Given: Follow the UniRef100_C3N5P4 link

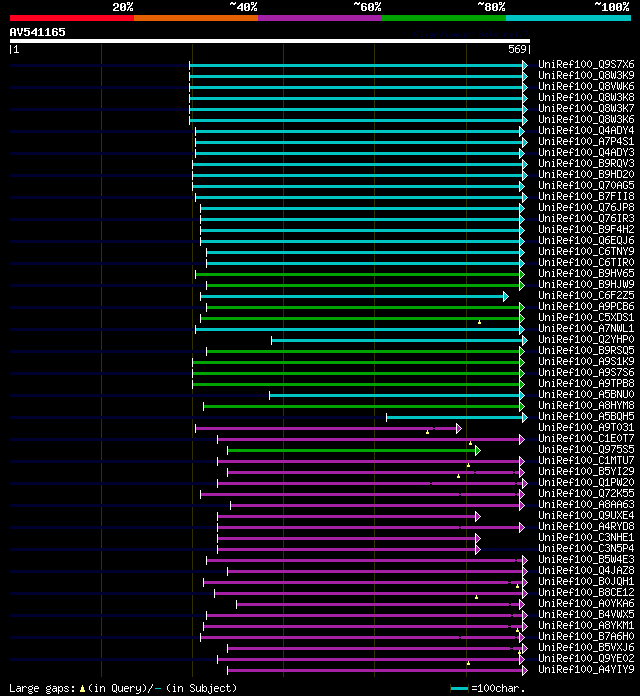Looking at the screenshot, I should point(586,549).
